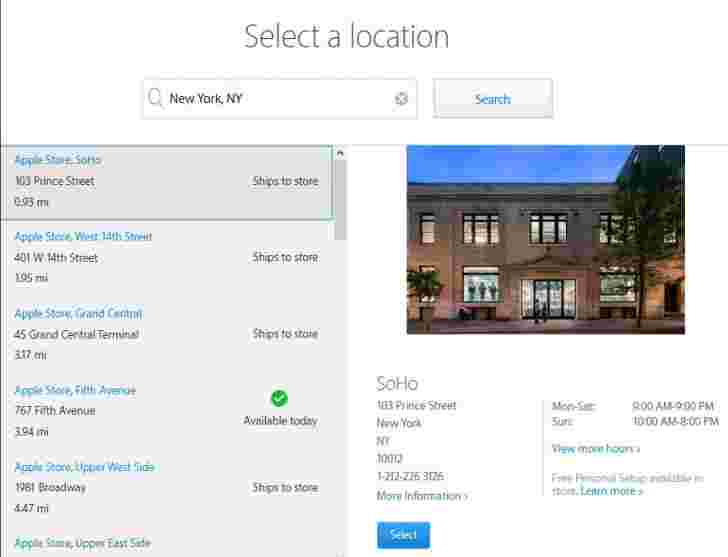Click the blue Select button
This screenshot has width=728, height=557.
(x=403, y=535)
